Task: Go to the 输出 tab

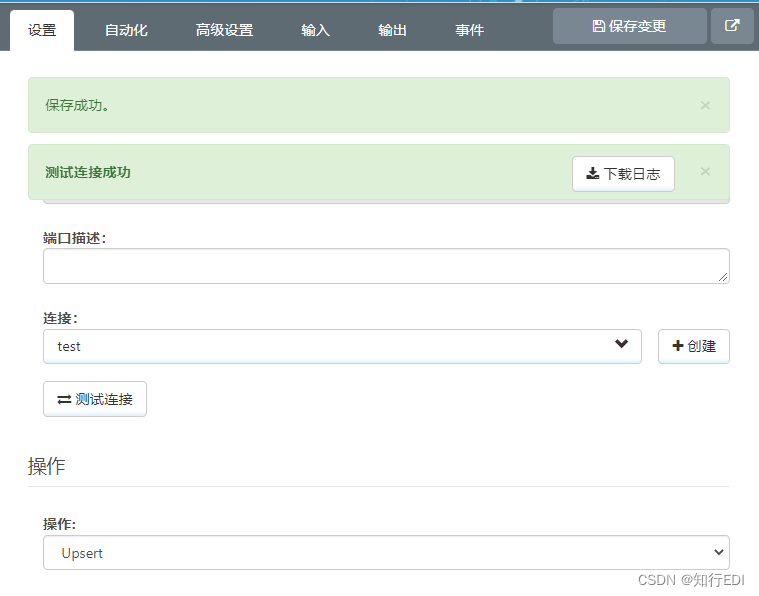Action: pos(392,30)
